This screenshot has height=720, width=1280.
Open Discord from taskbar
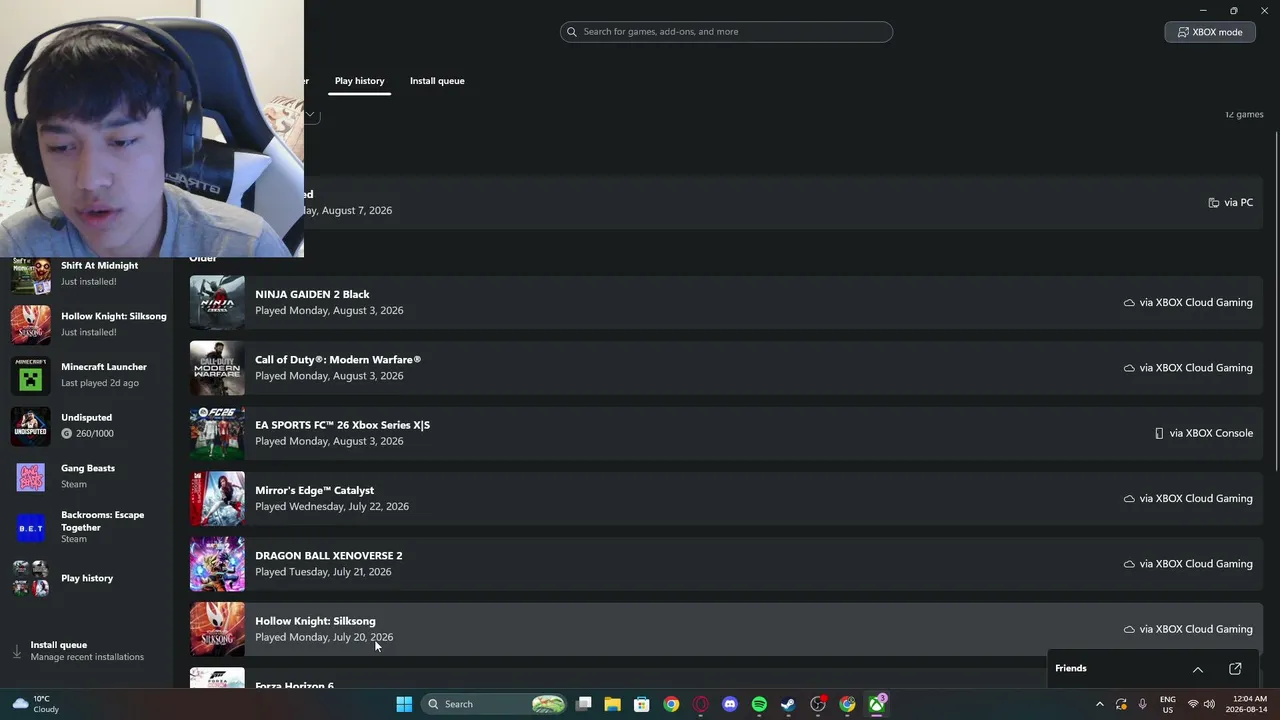730,704
